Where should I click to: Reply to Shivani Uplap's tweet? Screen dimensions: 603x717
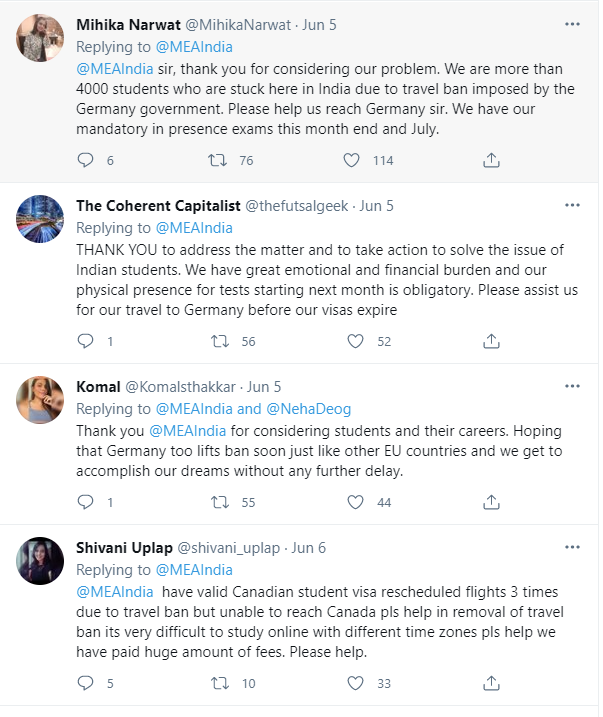[85, 684]
